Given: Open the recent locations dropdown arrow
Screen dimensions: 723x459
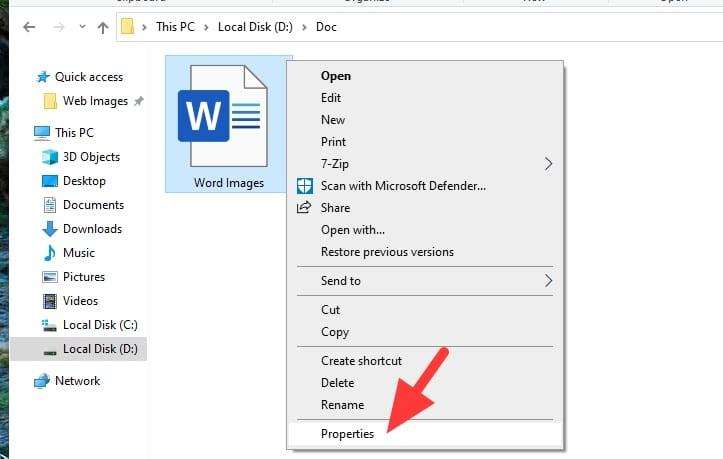Looking at the screenshot, I should click(82, 27).
